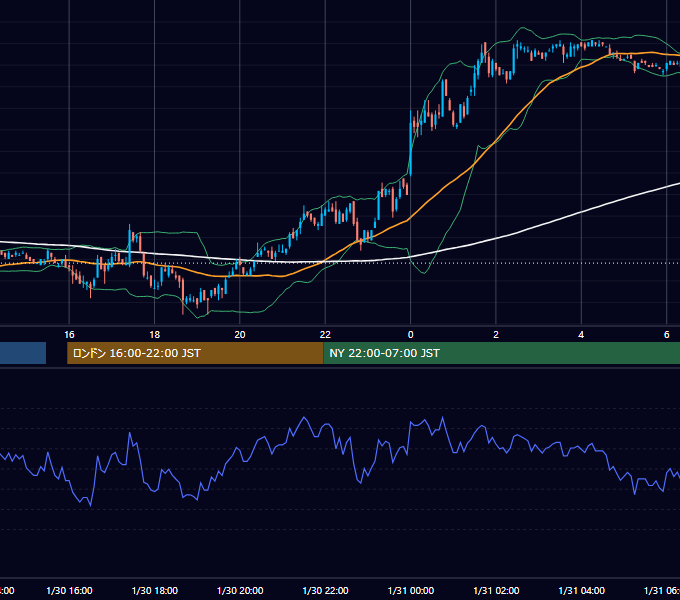Click the '1/30 16:00' date label
Screen dimensions: 680x600
(x=69, y=591)
